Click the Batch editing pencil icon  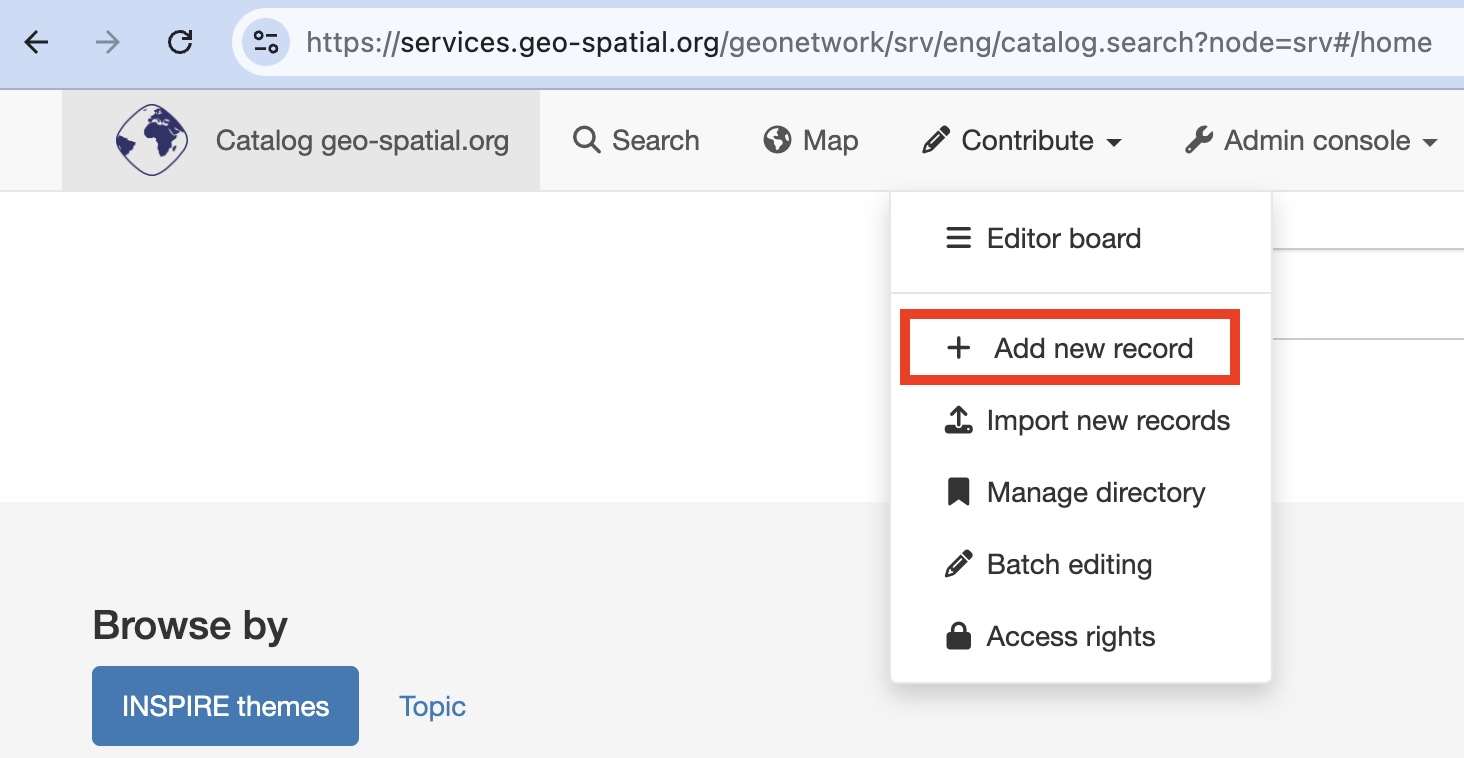tap(958, 564)
